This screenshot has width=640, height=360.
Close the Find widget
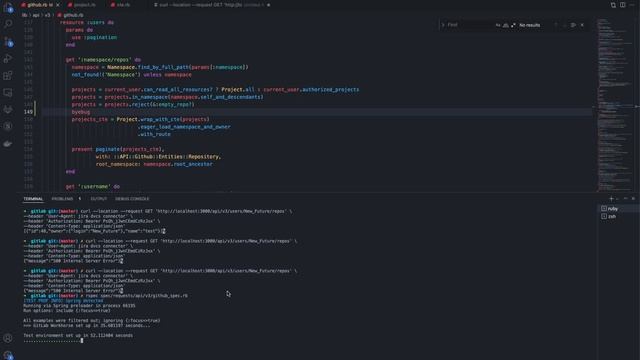582,25
